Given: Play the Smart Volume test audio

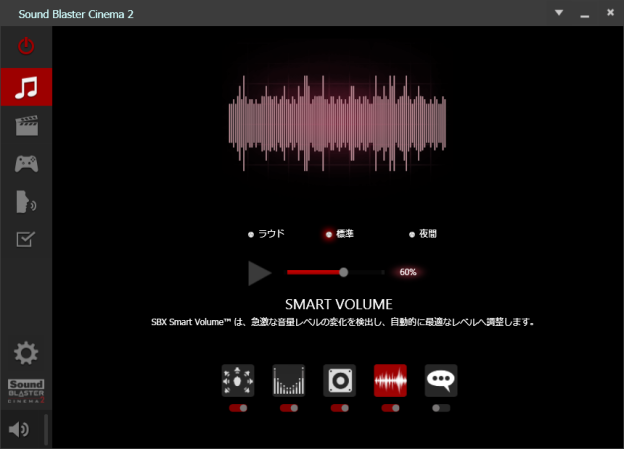Looking at the screenshot, I should 259,273.
